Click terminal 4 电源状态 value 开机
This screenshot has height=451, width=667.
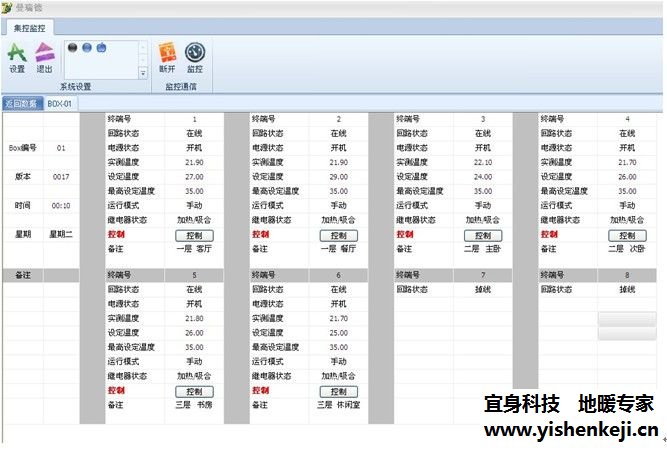[x=627, y=148]
